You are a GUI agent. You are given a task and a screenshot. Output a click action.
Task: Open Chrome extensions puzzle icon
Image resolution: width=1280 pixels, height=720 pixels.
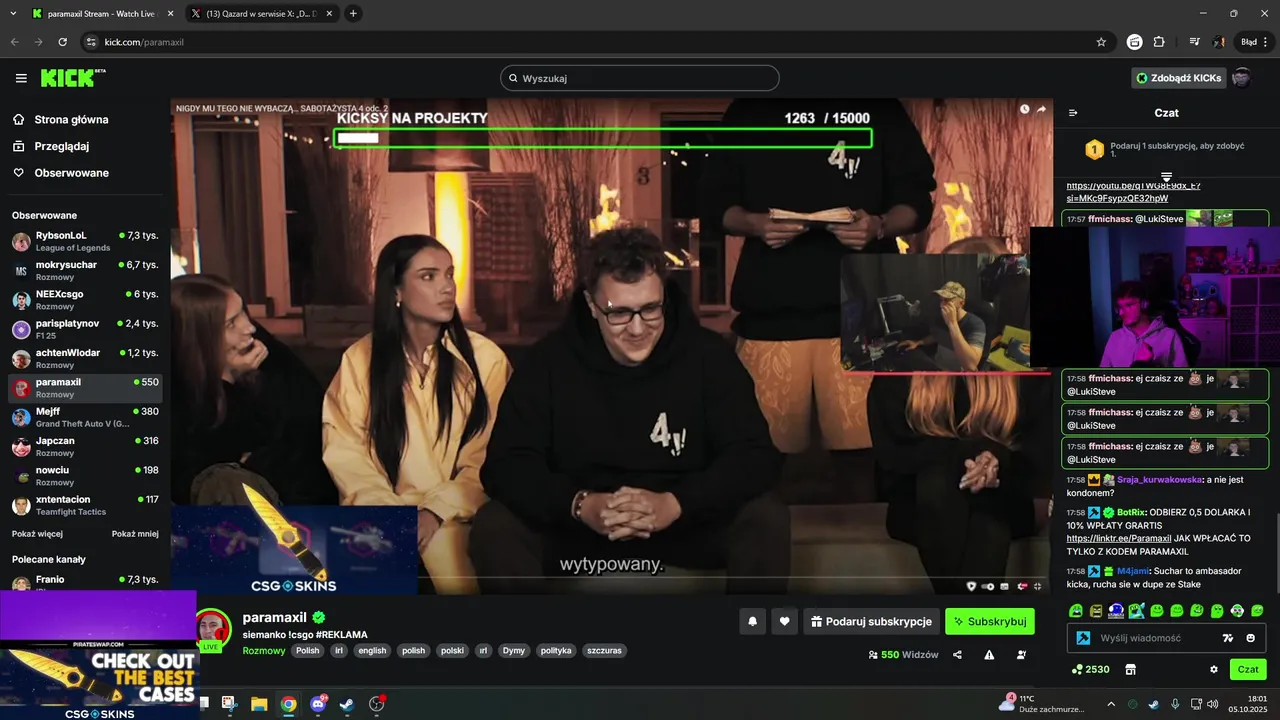click(1159, 42)
